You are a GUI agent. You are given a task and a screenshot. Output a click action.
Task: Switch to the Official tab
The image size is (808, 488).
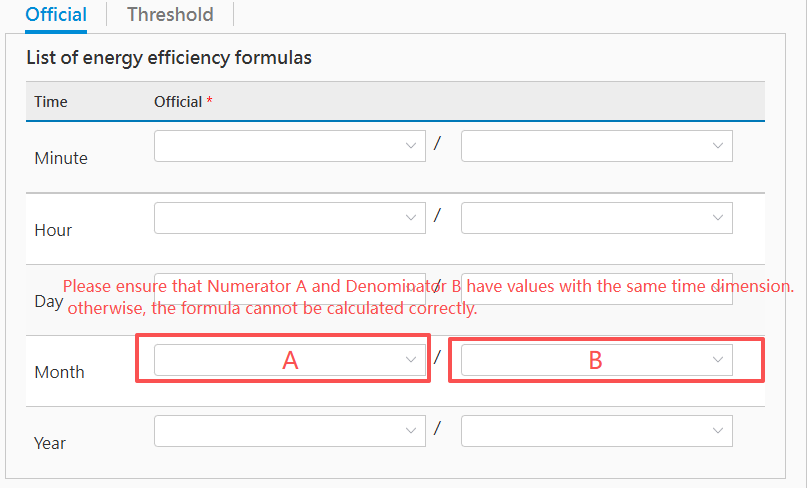56,14
